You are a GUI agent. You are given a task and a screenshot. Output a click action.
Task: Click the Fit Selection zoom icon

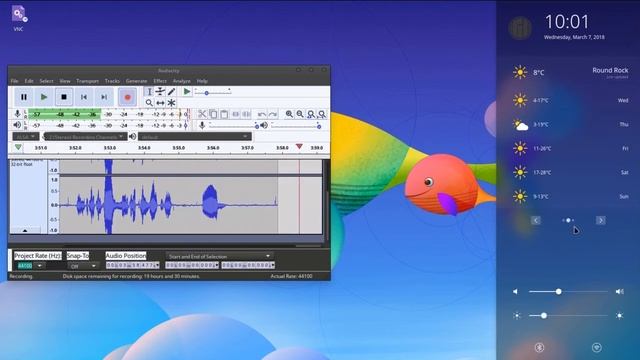pyautogui.click(x=311, y=114)
